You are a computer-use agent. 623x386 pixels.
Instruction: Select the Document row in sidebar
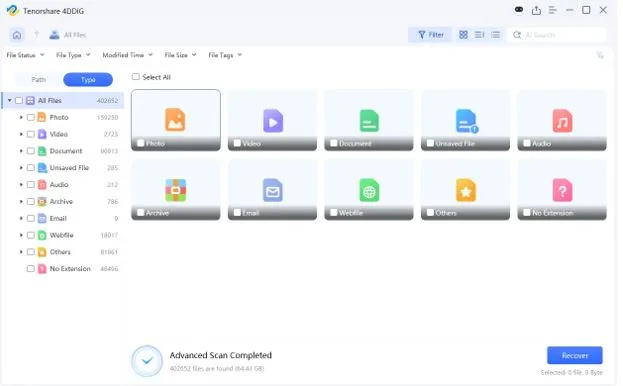tap(63, 151)
